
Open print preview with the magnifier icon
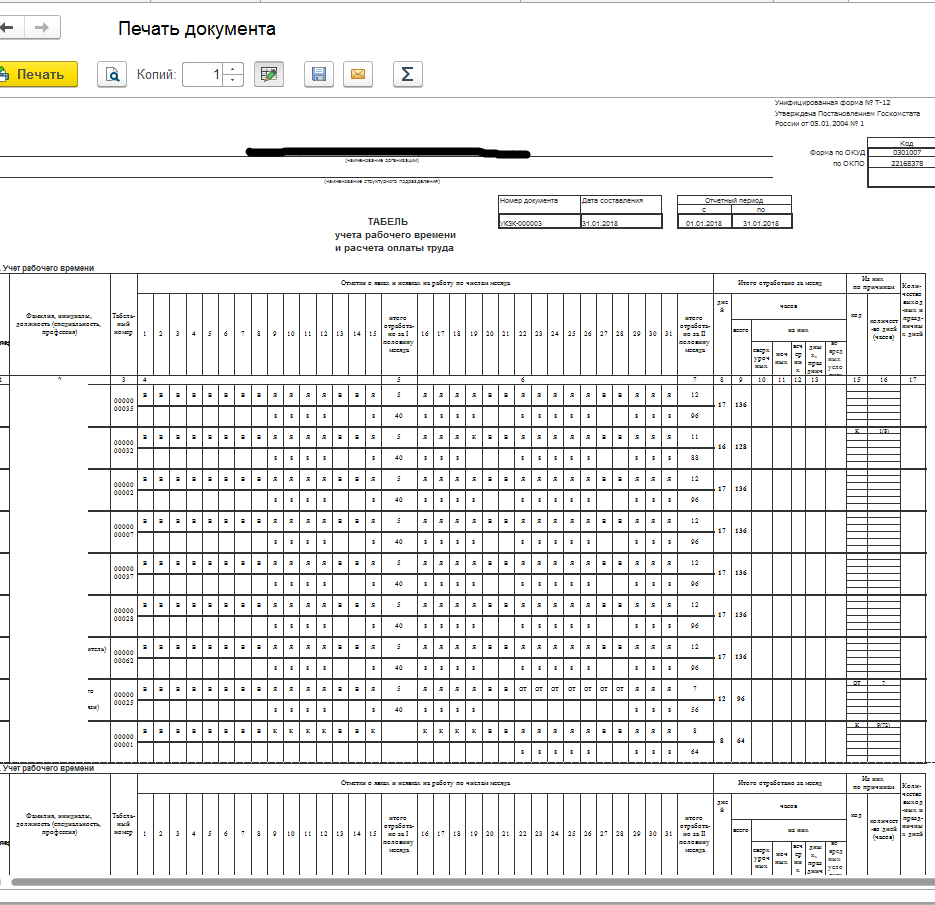pos(112,75)
